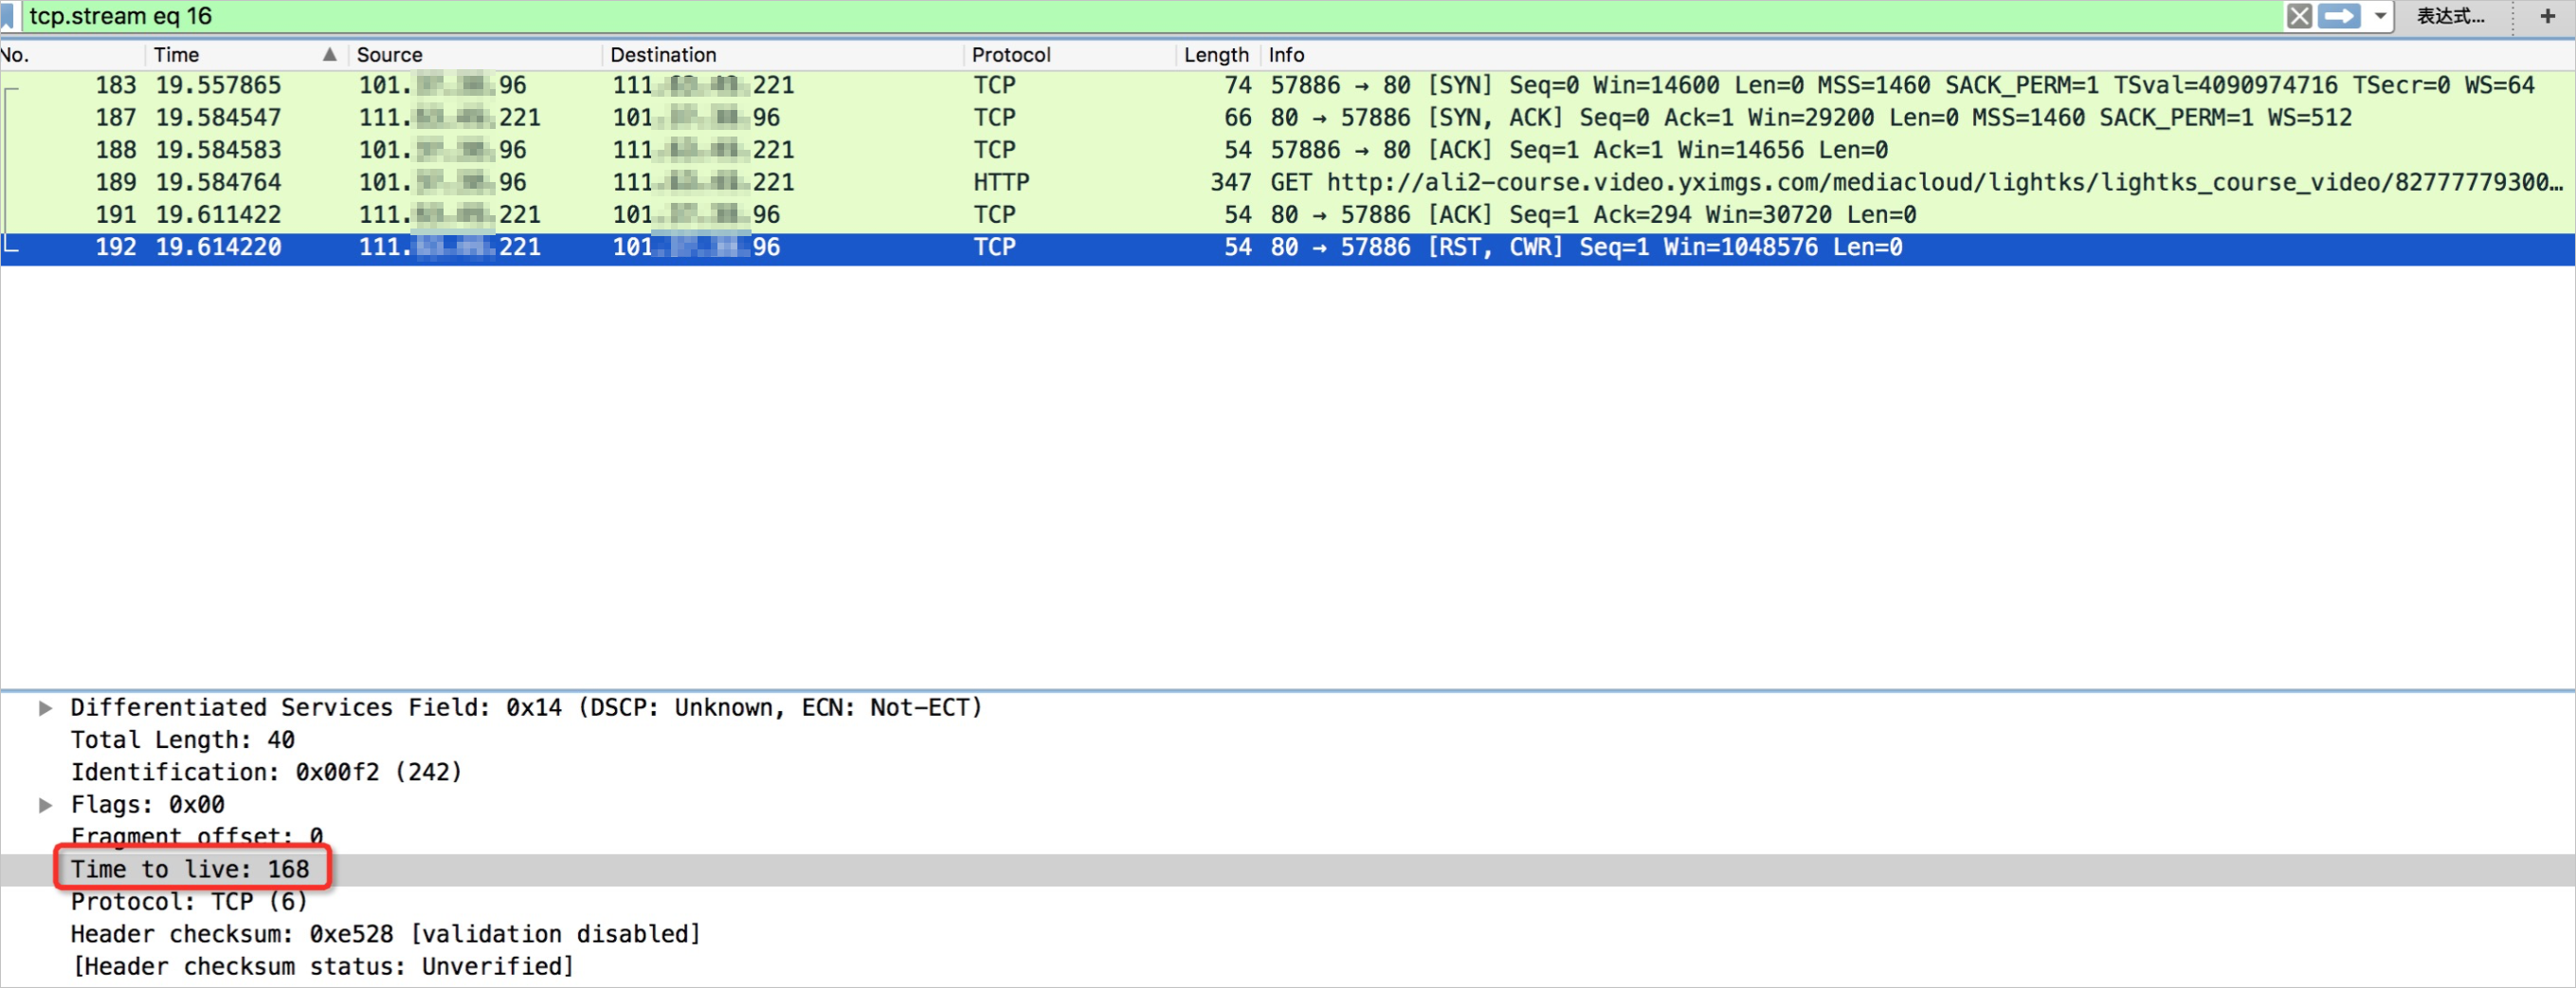Select Time to live: 168 field
This screenshot has height=988, width=2576.
(190, 870)
